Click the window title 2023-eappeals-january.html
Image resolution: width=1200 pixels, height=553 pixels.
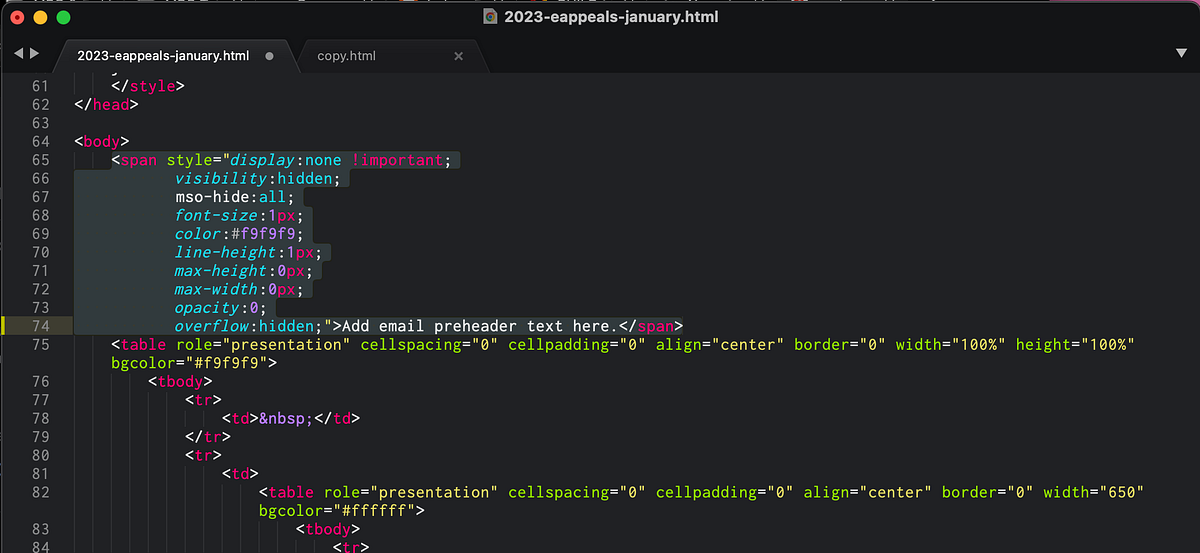(611, 16)
